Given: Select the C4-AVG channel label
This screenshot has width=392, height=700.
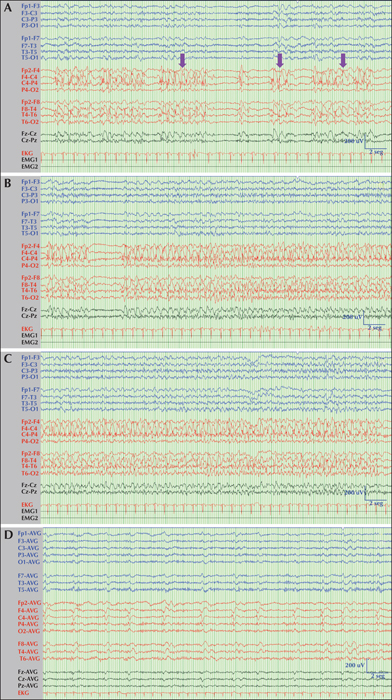Looking at the screenshot, I should coord(30,617).
